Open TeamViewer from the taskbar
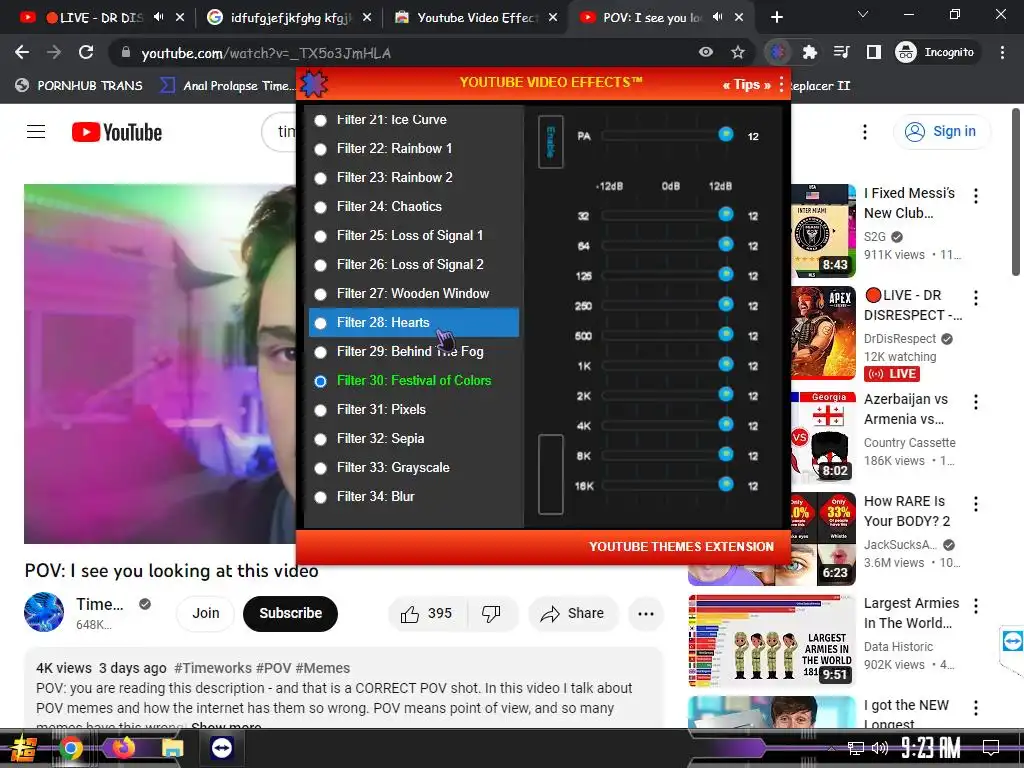 (x=222, y=748)
